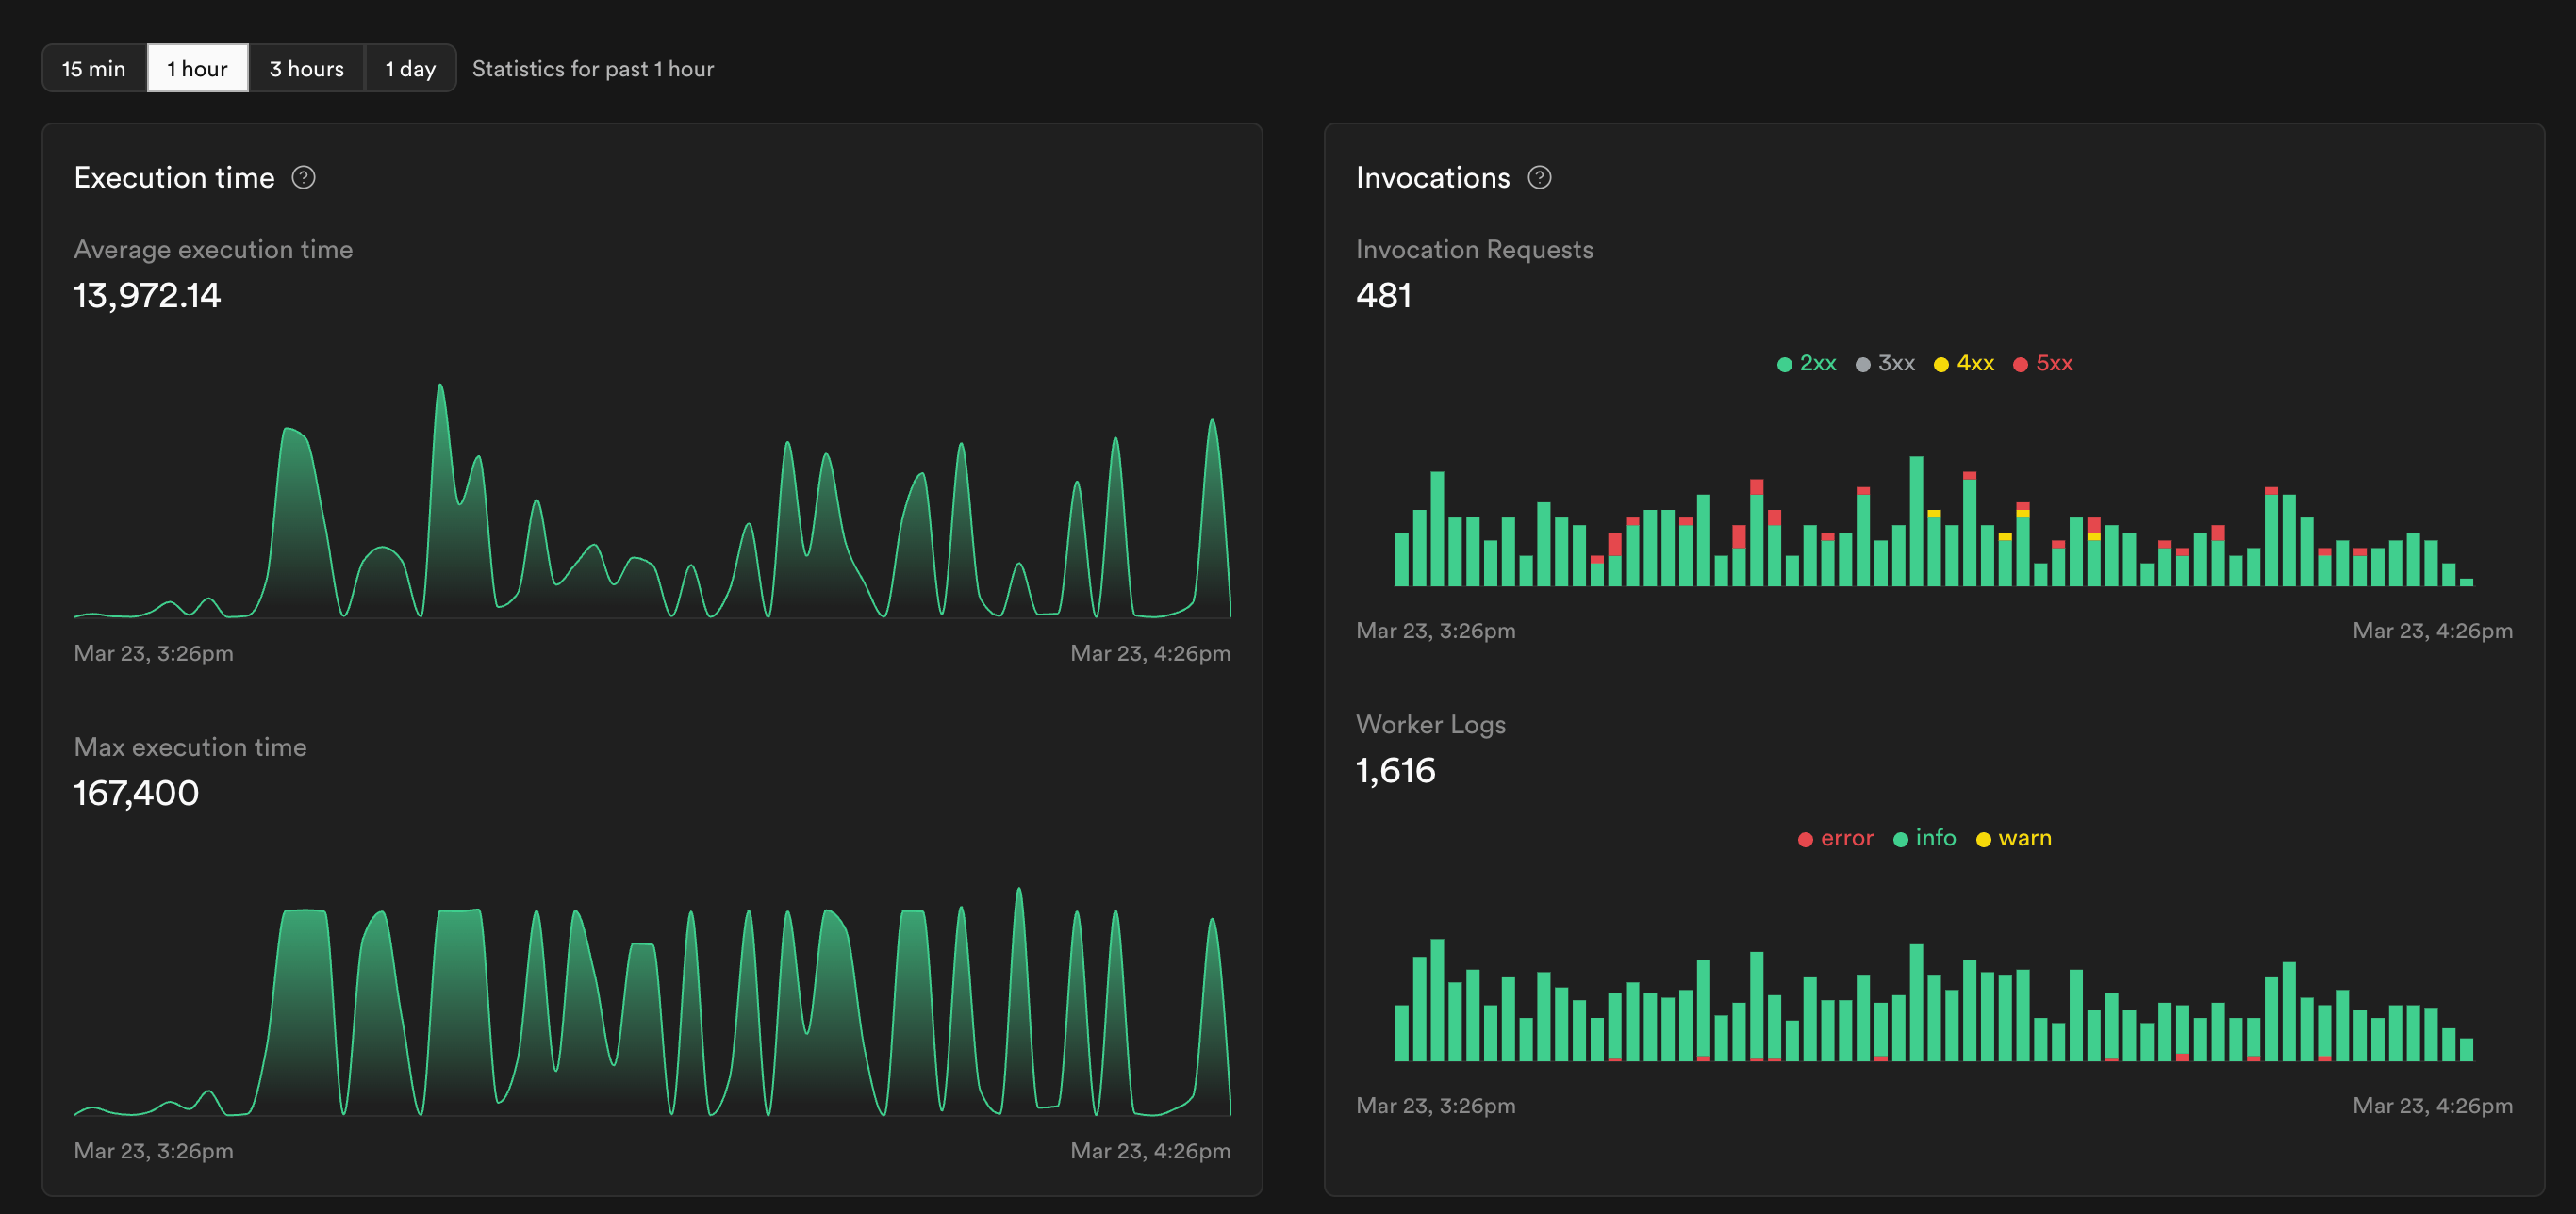Click the Invocations help icon
The height and width of the screenshot is (1214, 2576).
(x=1539, y=178)
